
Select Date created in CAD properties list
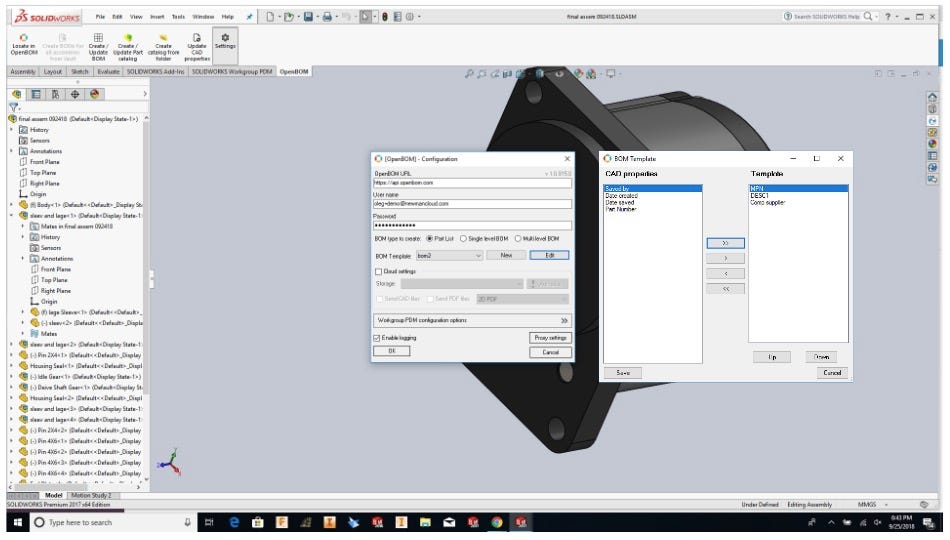622,196
